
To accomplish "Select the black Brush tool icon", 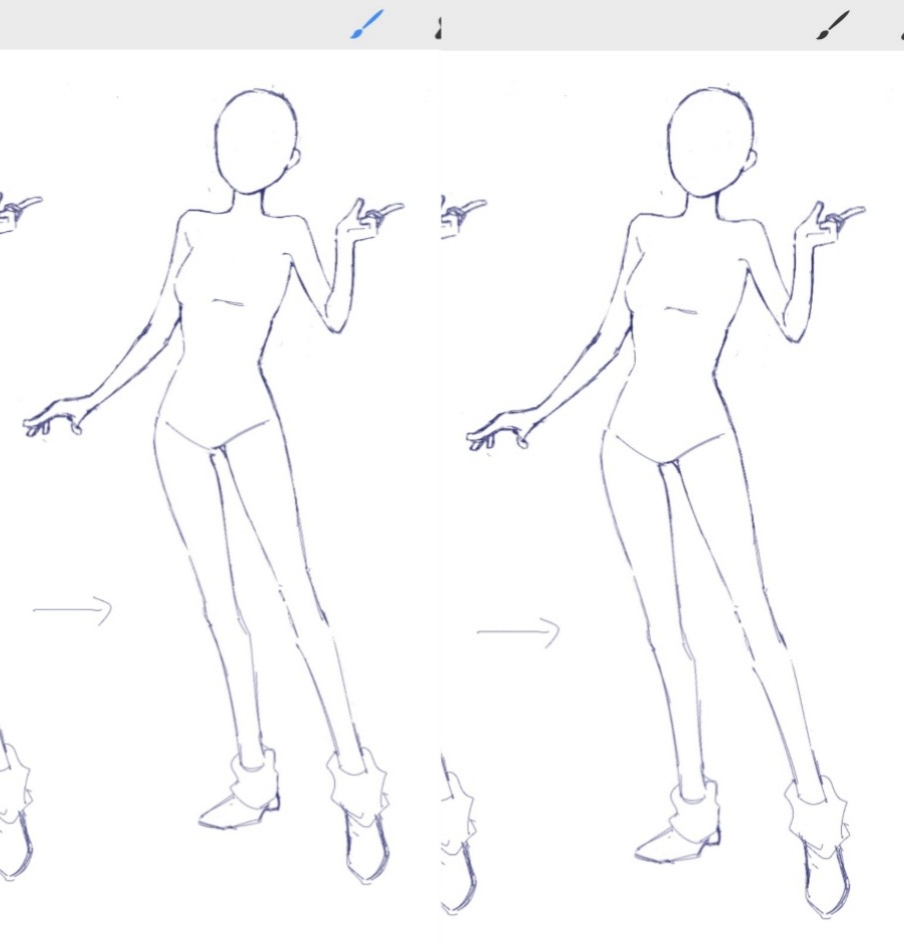I will point(833,26).
